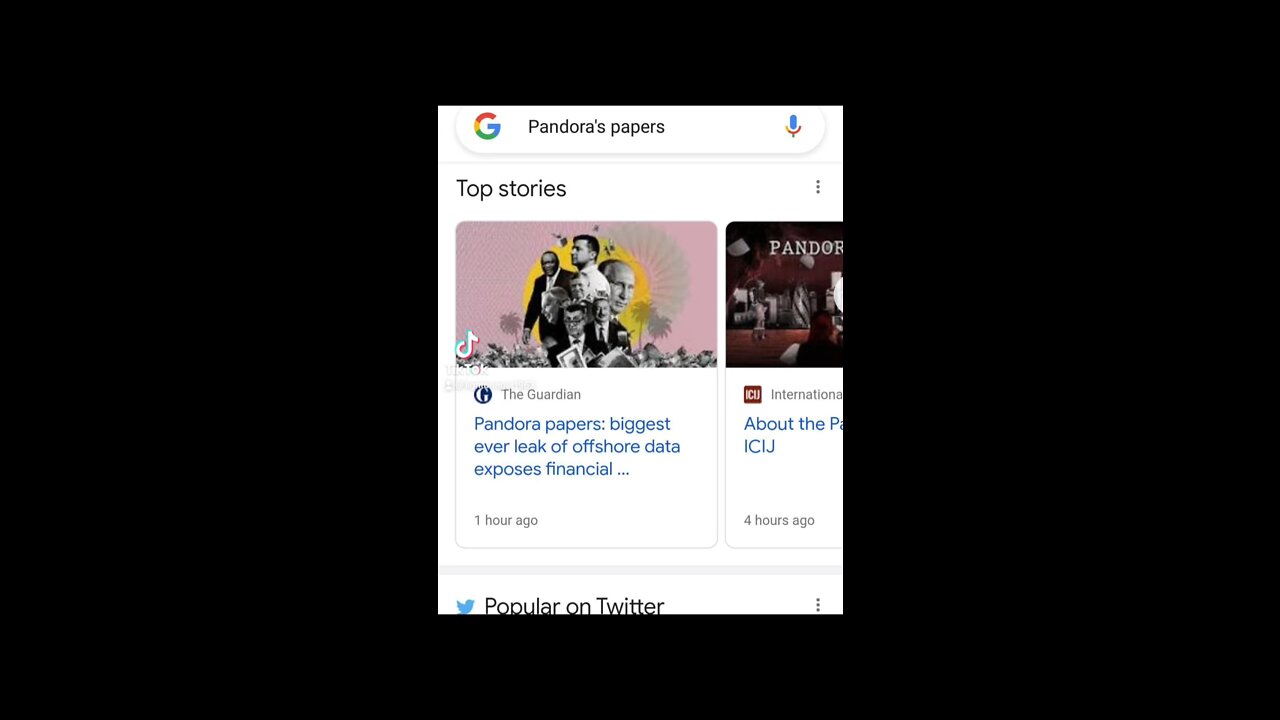Open Guardian Pandora papers headline link
The height and width of the screenshot is (720, 1280).
click(x=577, y=446)
